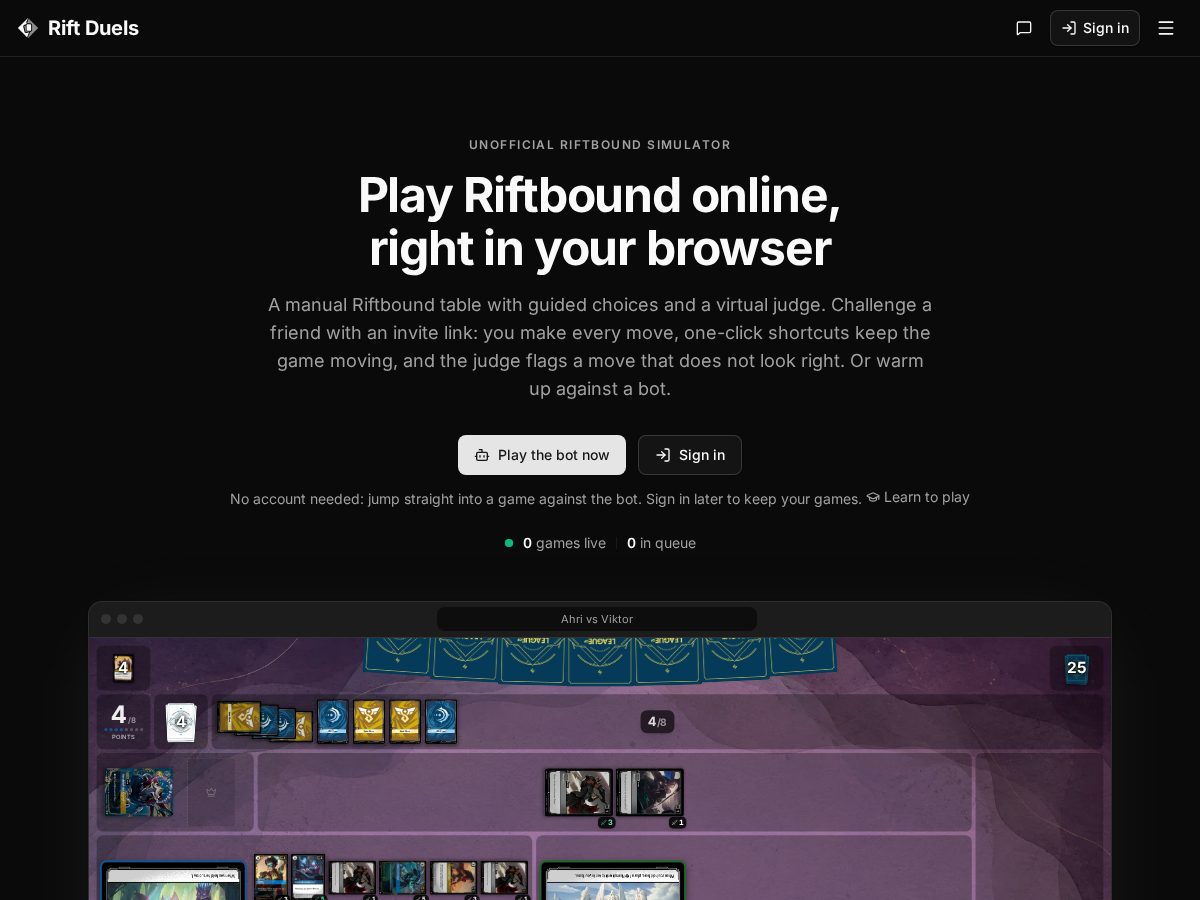The image size is (1200, 900).
Task: Click the 4/8 POINTS score panel
Action: pyautogui.click(x=123, y=722)
